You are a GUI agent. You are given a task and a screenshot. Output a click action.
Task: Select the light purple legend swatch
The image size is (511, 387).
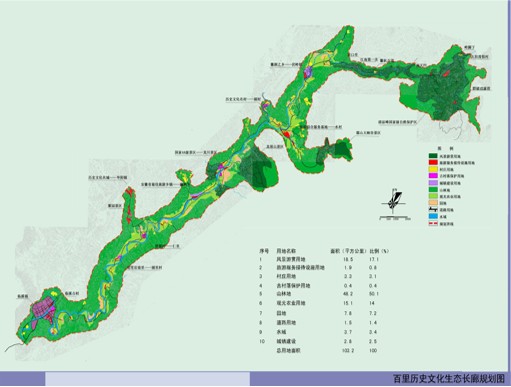(x=433, y=183)
